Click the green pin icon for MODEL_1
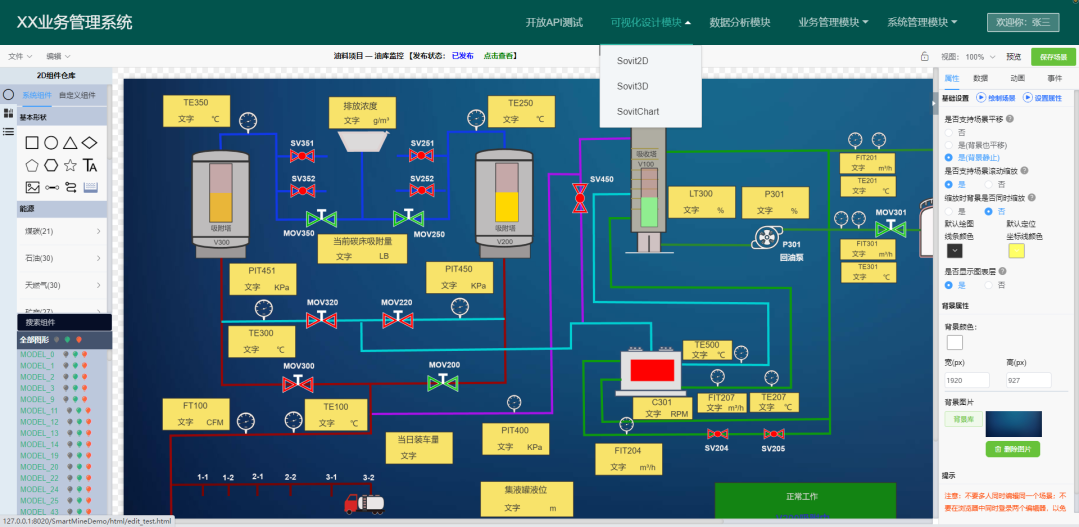 click(x=75, y=365)
